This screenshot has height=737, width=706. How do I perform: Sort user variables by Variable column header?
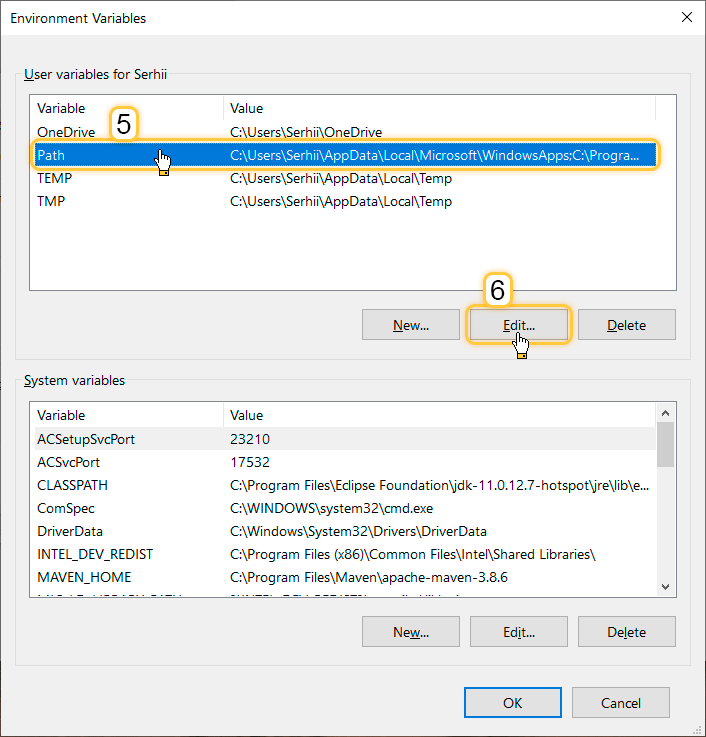[x=61, y=108]
